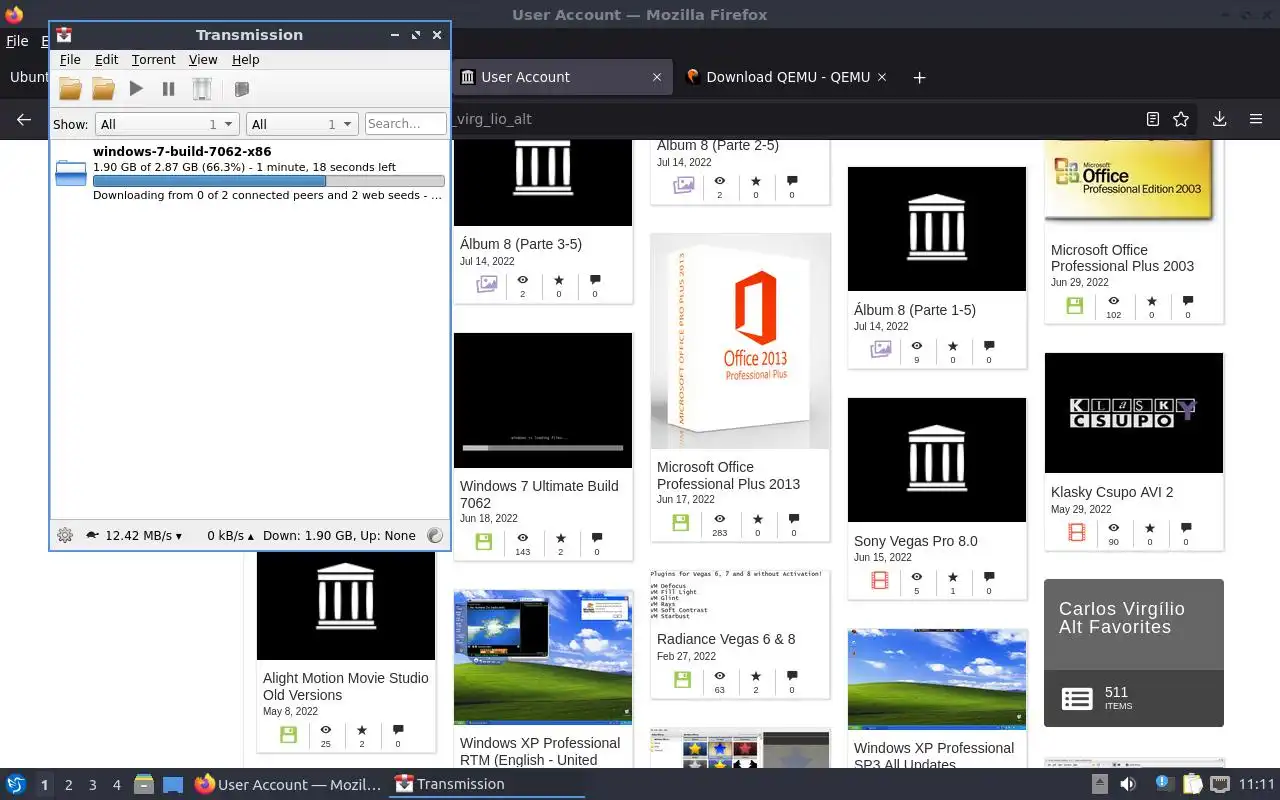Pause the torrent using the pause icon
This screenshot has width=1280, height=800.
pyautogui.click(x=169, y=89)
